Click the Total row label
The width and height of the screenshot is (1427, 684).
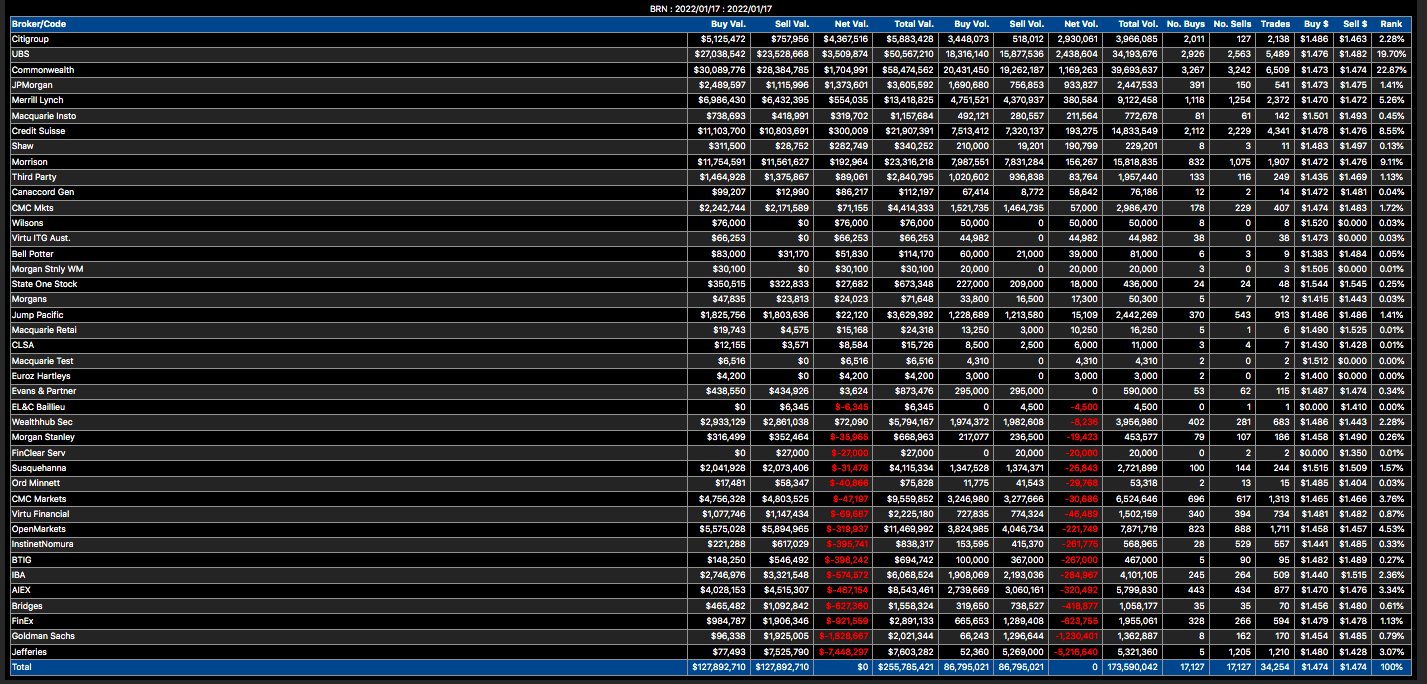(22, 666)
